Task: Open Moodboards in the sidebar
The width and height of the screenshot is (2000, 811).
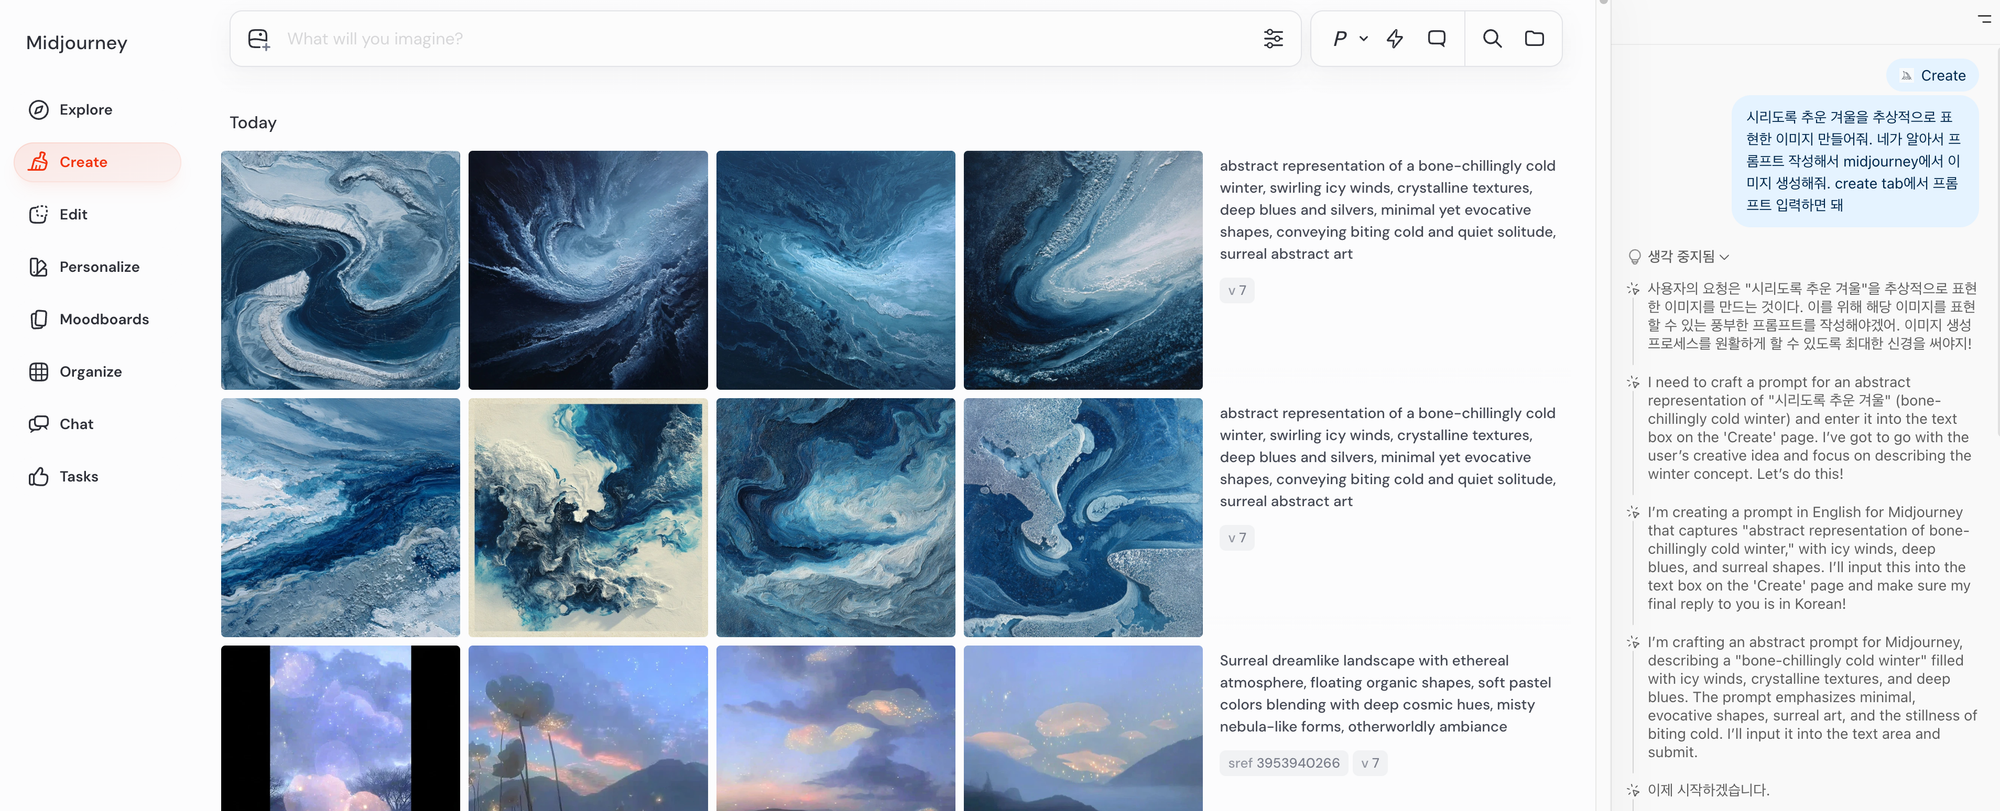Action: tap(104, 320)
